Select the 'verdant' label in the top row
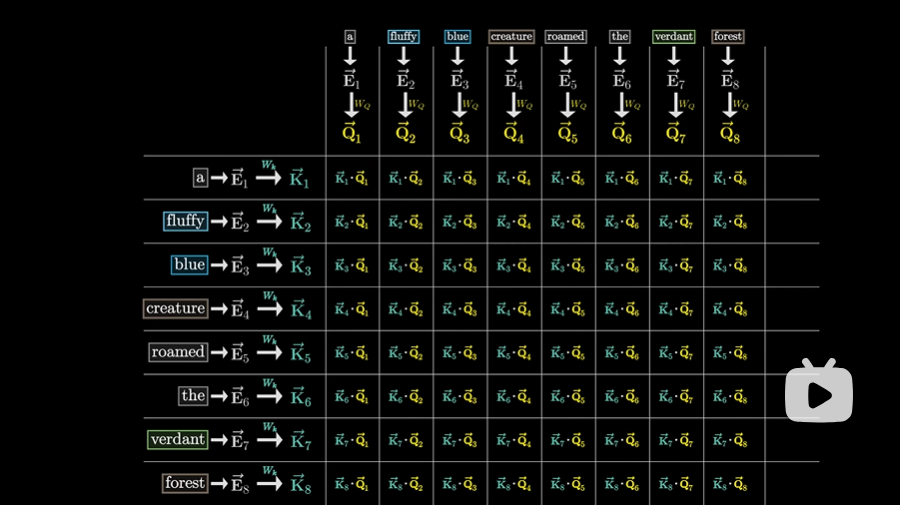The height and width of the screenshot is (505, 900). tap(673, 37)
